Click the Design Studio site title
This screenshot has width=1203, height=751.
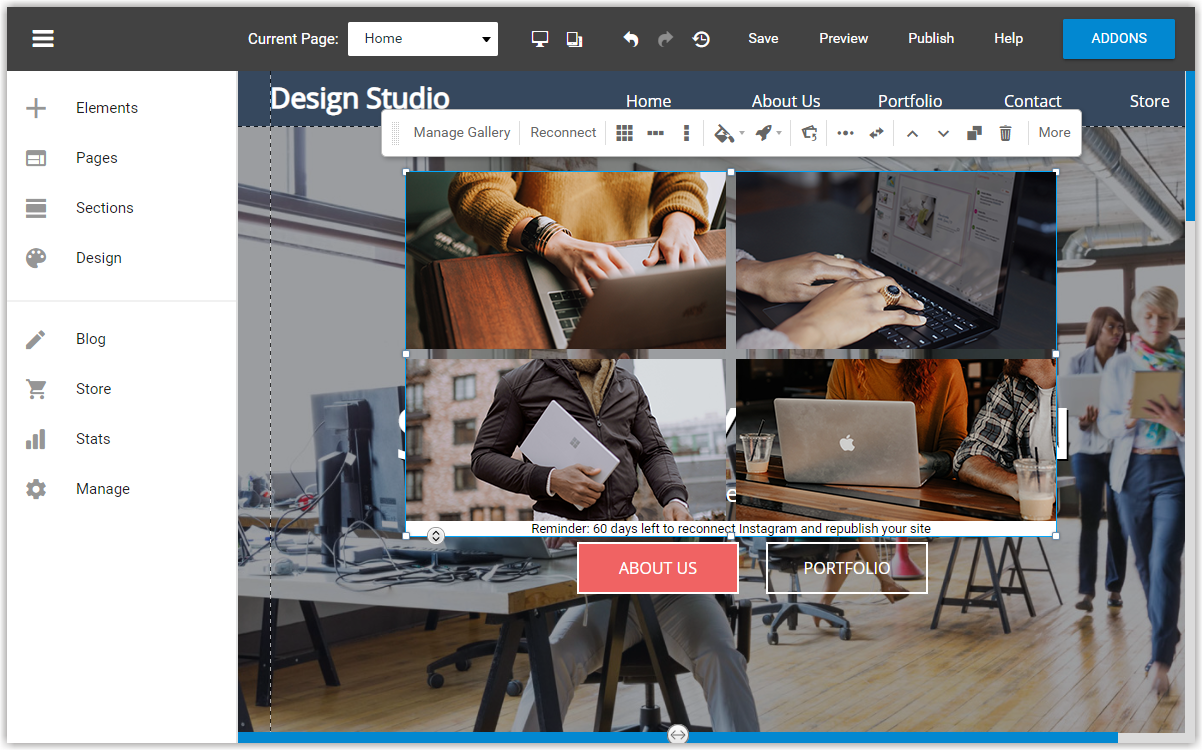point(360,99)
